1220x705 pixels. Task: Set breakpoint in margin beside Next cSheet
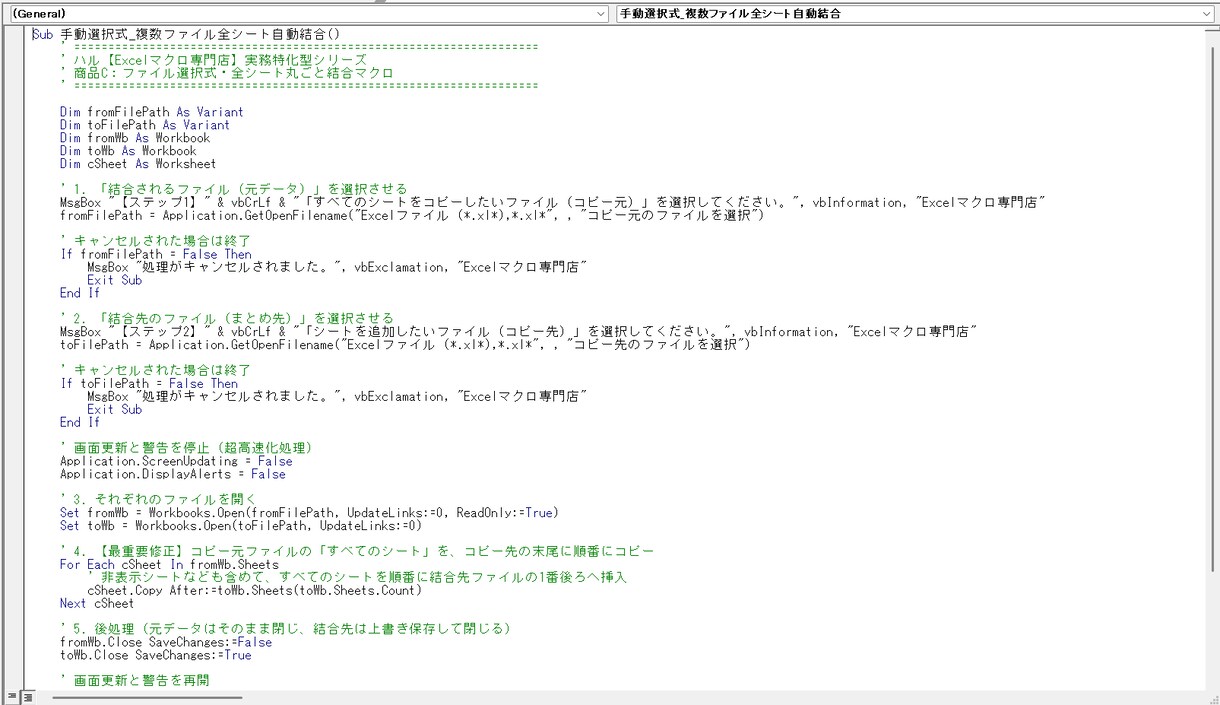pos(16,603)
